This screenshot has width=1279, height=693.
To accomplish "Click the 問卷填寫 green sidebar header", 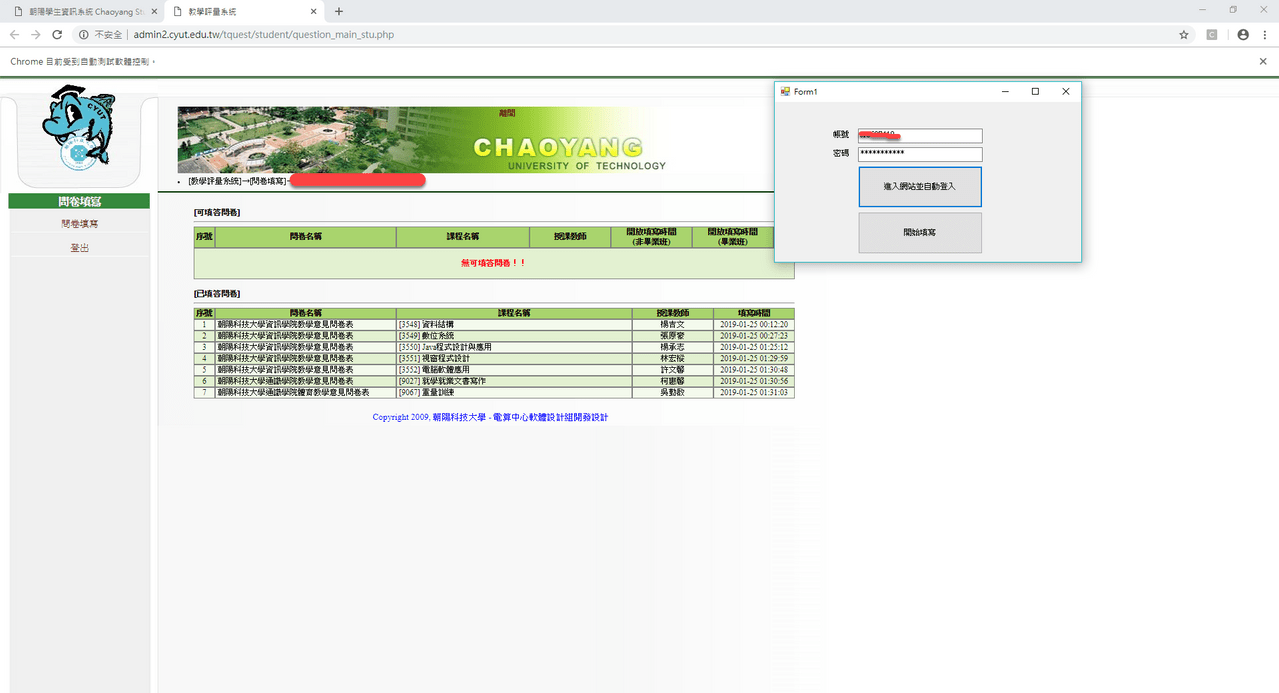I will point(79,201).
